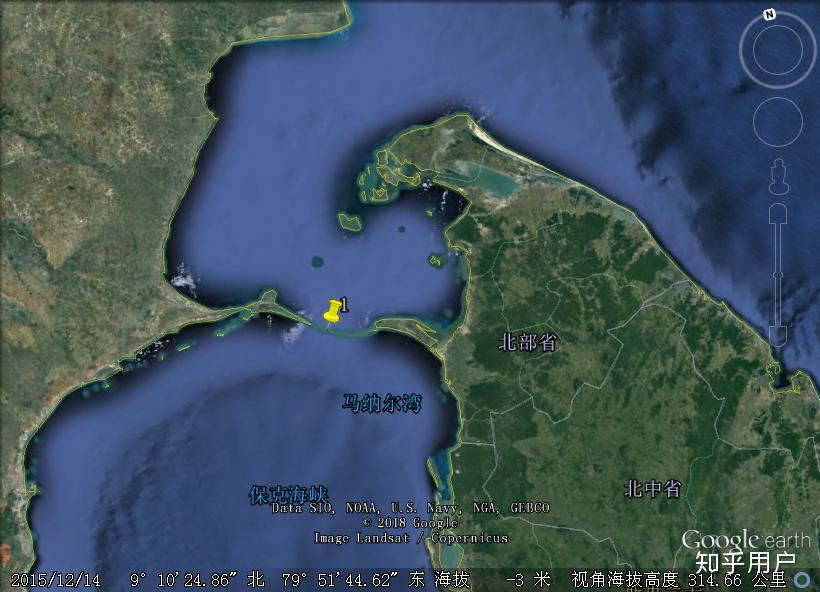Click the 北中省 province label

click(x=651, y=490)
